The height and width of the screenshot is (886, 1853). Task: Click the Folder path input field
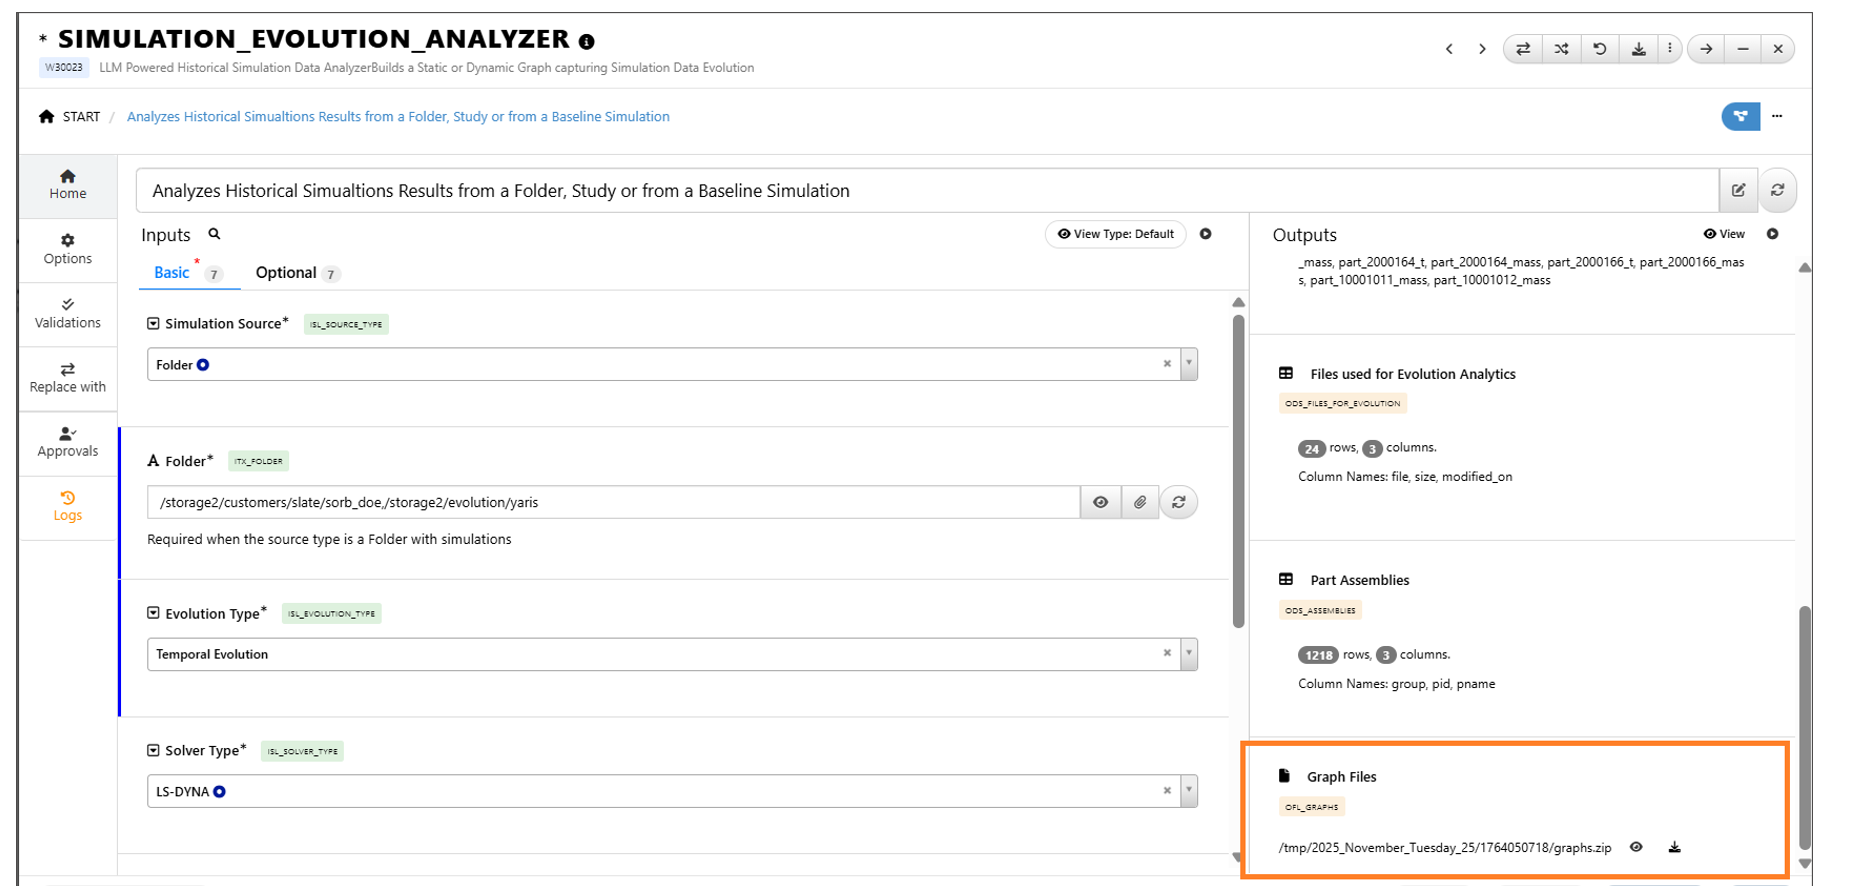(612, 502)
